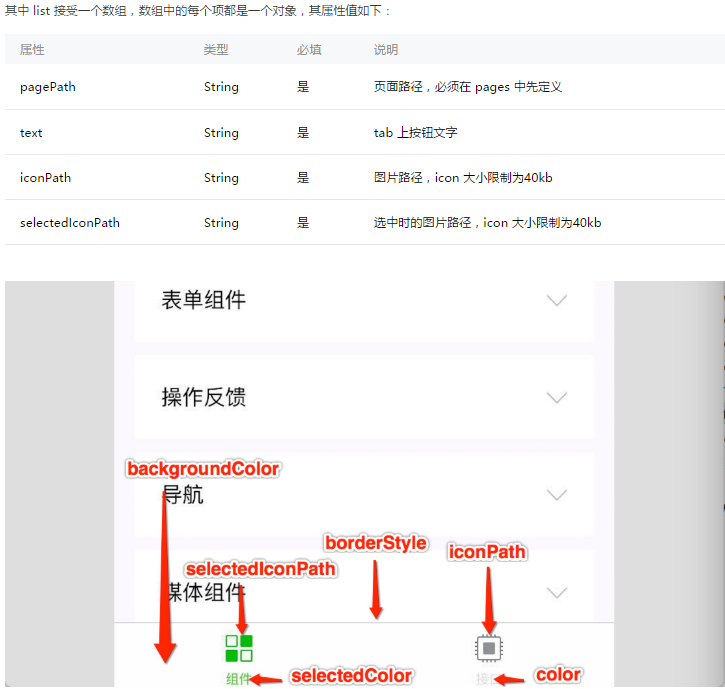This screenshot has height=689, width=725.
Task: Click the red backgroundColor annotation label
Action: point(203,469)
